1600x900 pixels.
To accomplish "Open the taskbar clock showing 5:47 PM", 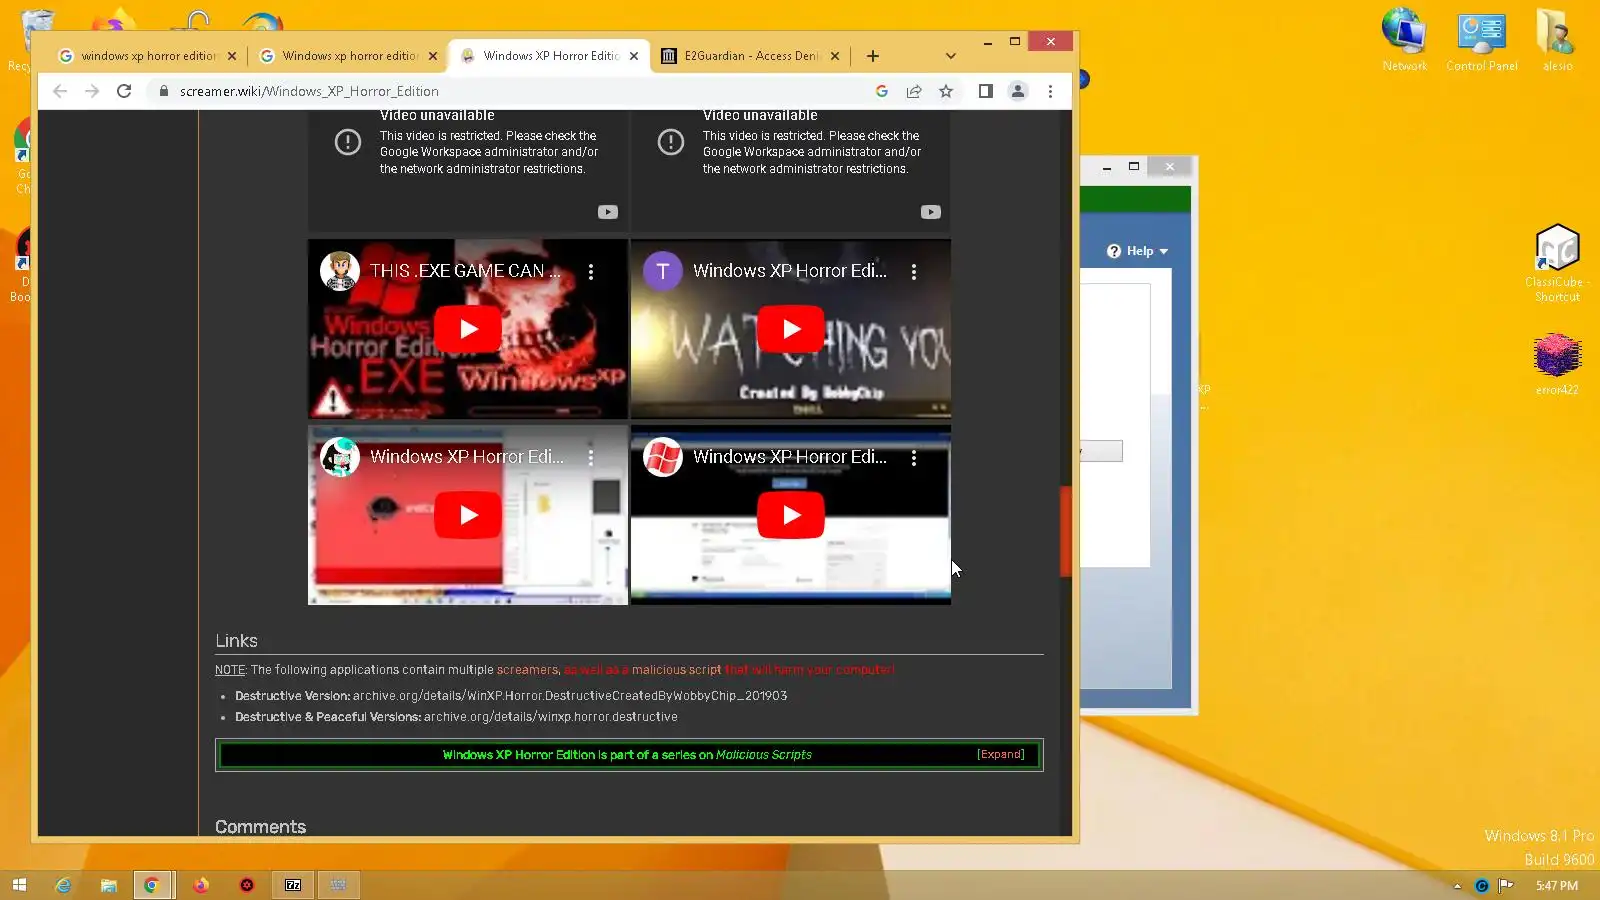I will click(1557, 886).
